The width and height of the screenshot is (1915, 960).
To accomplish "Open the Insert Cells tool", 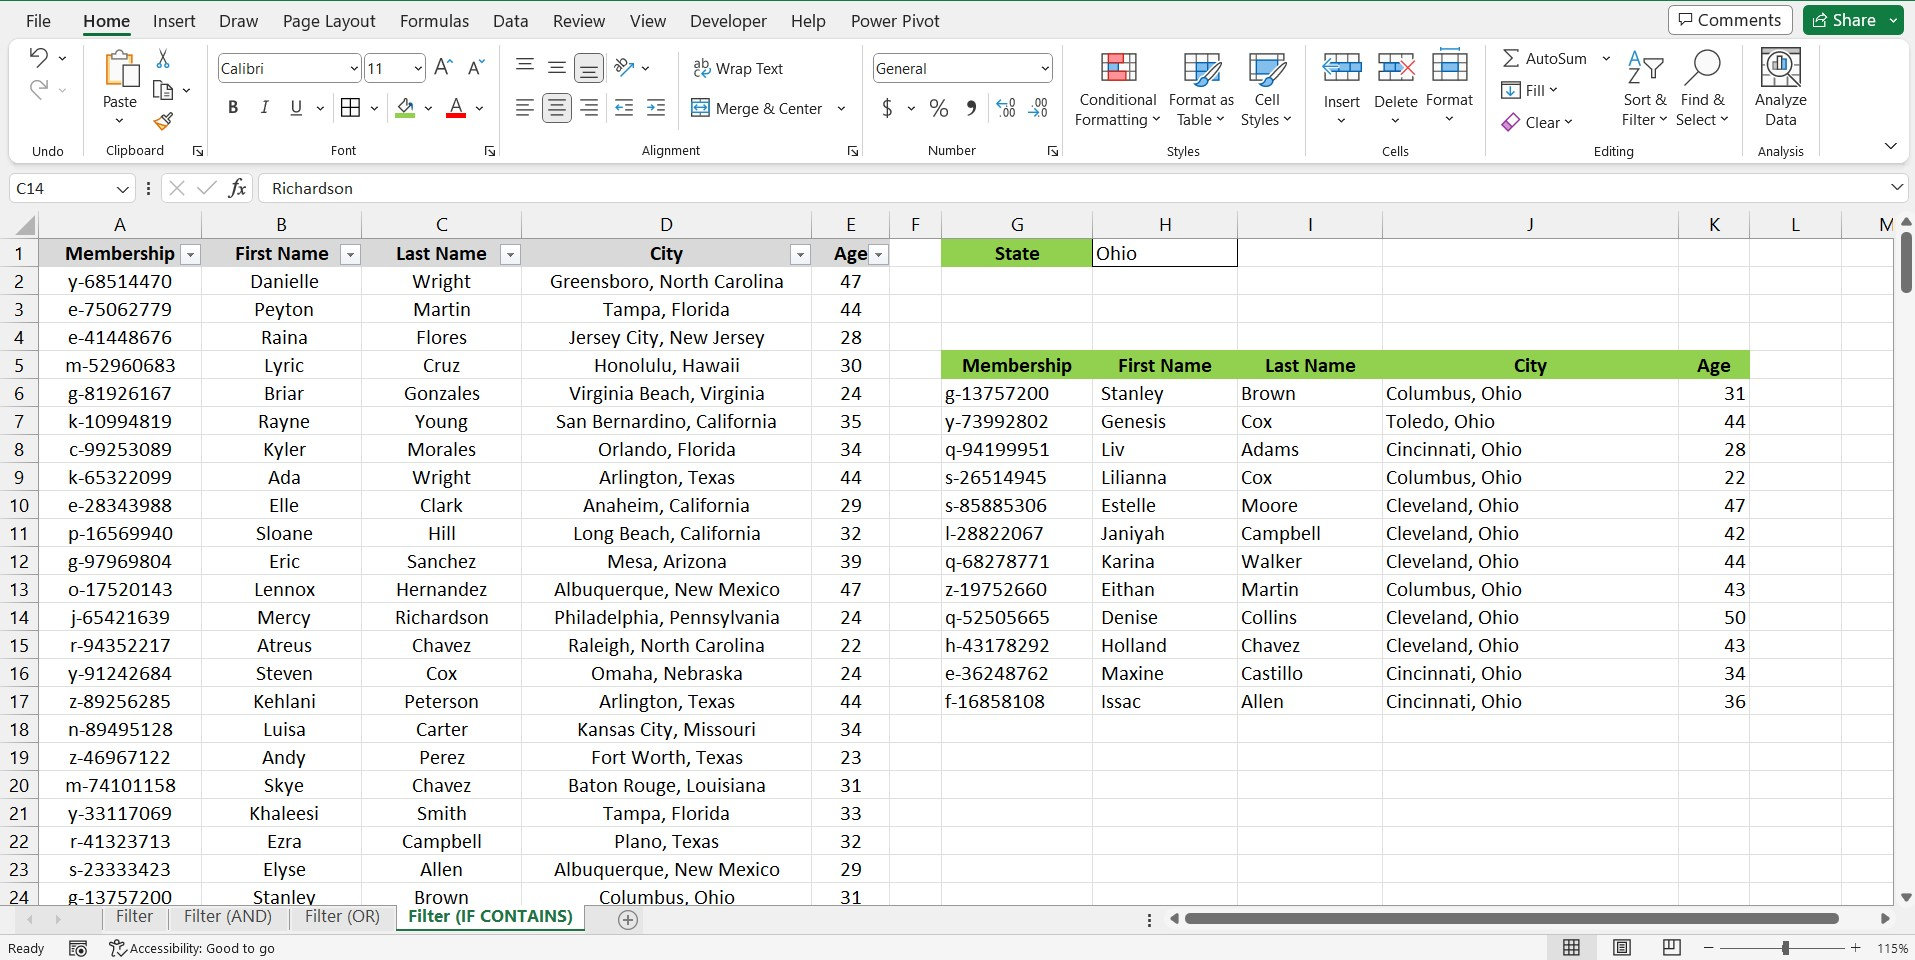I will pyautogui.click(x=1340, y=88).
